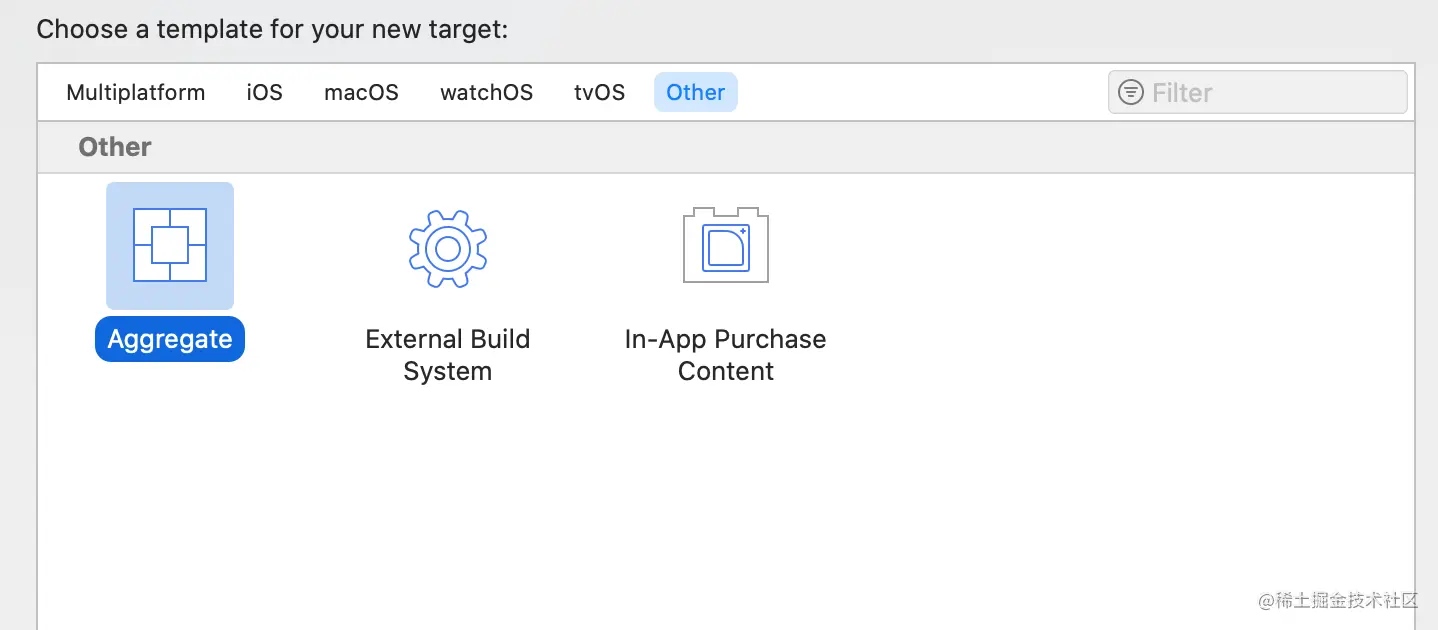Click the highlighted Other tab
The image size is (1438, 630).
tap(695, 93)
